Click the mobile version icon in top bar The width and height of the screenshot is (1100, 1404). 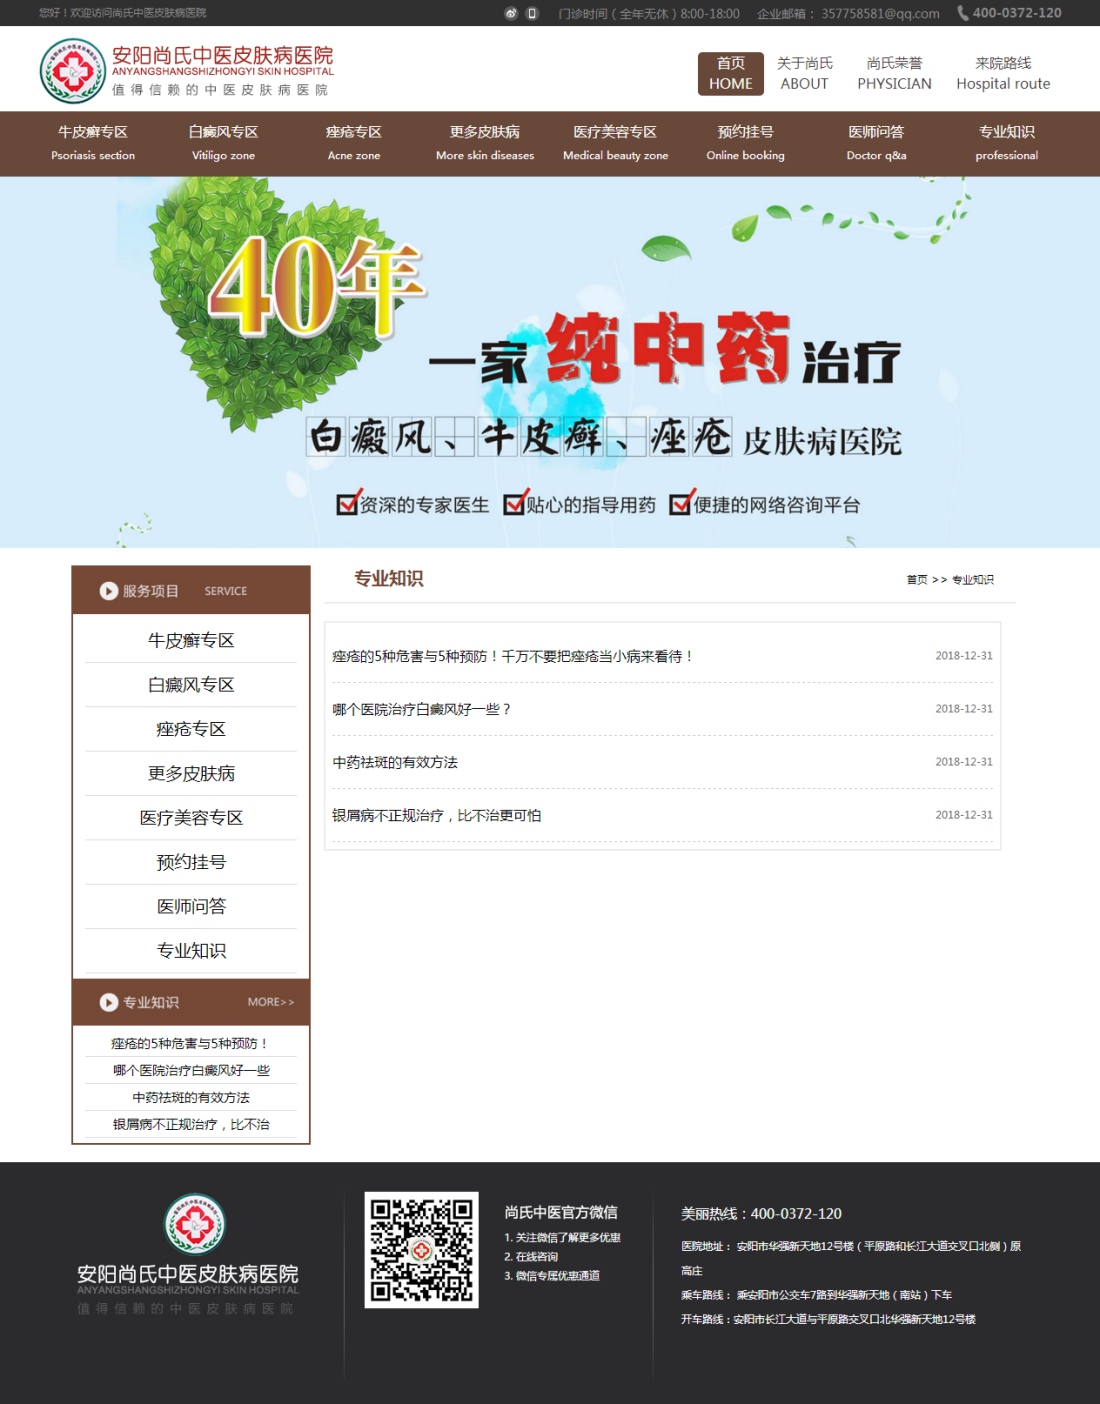point(530,13)
